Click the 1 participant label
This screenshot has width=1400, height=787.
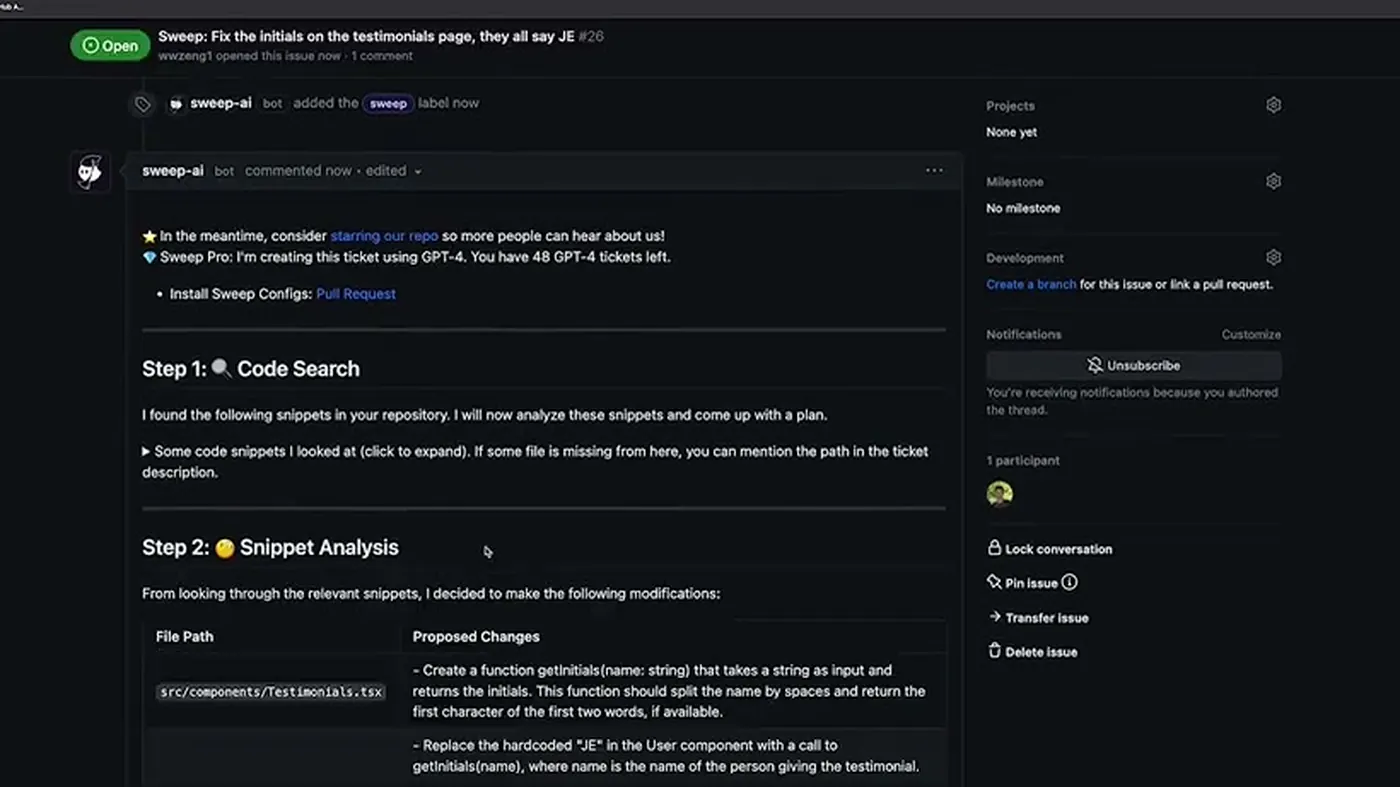pyautogui.click(x=1023, y=461)
